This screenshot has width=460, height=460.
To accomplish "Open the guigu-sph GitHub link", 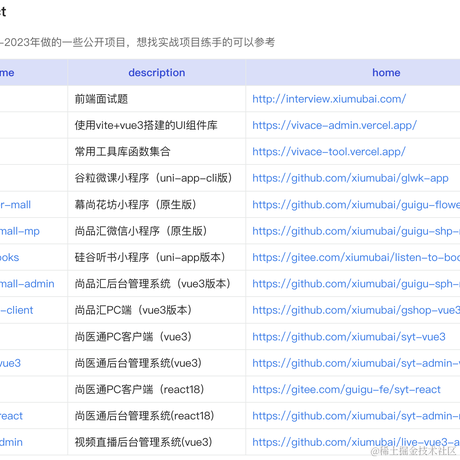I will point(356,284).
